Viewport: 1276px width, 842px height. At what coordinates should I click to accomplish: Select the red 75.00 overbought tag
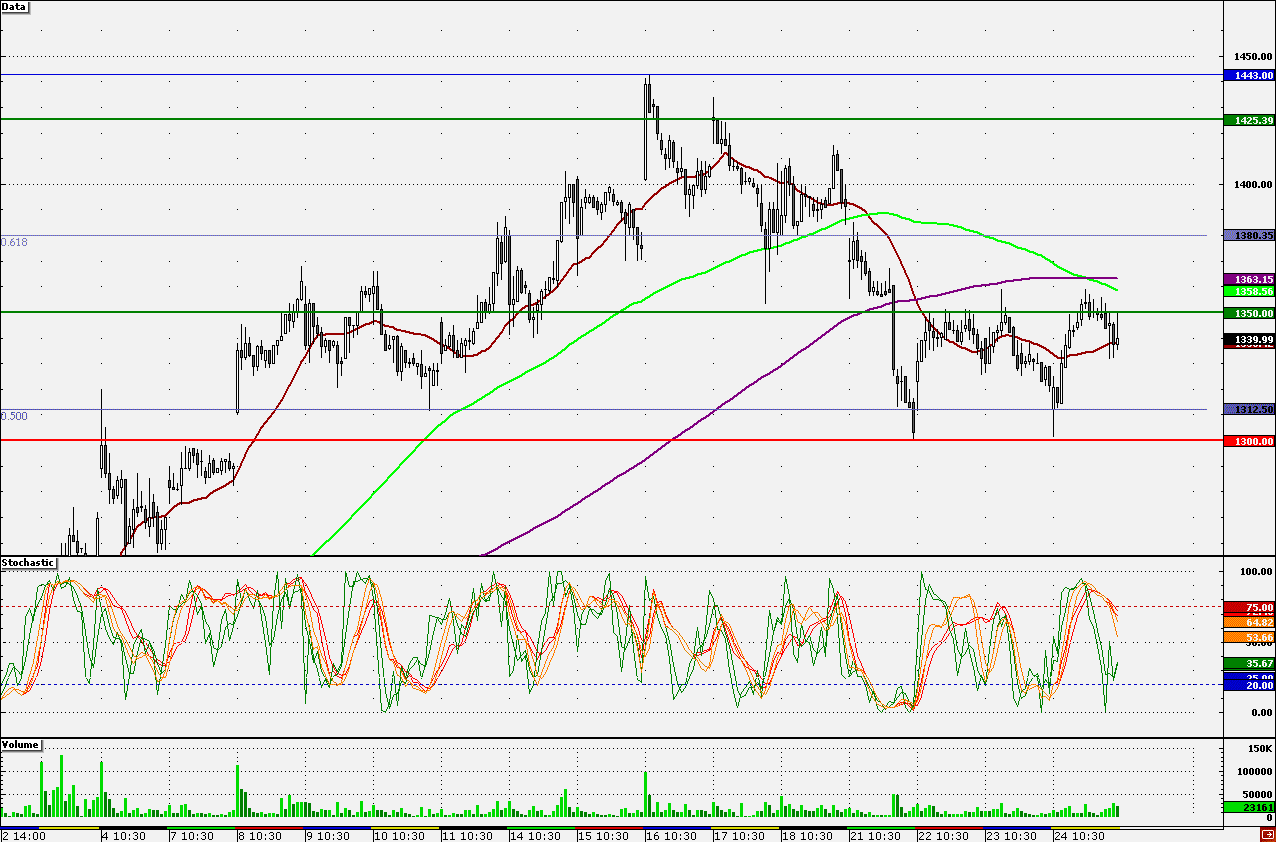[x=1250, y=607]
